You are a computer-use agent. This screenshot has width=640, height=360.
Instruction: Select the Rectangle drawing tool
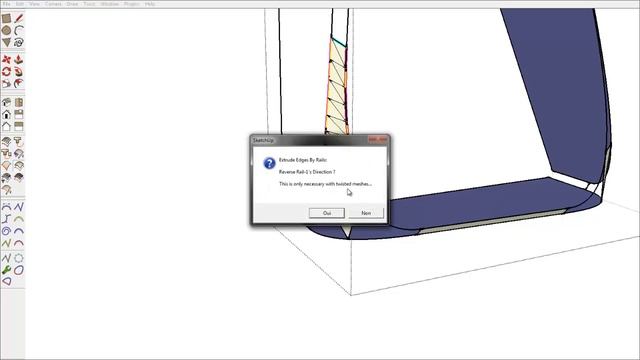[x=6, y=18]
